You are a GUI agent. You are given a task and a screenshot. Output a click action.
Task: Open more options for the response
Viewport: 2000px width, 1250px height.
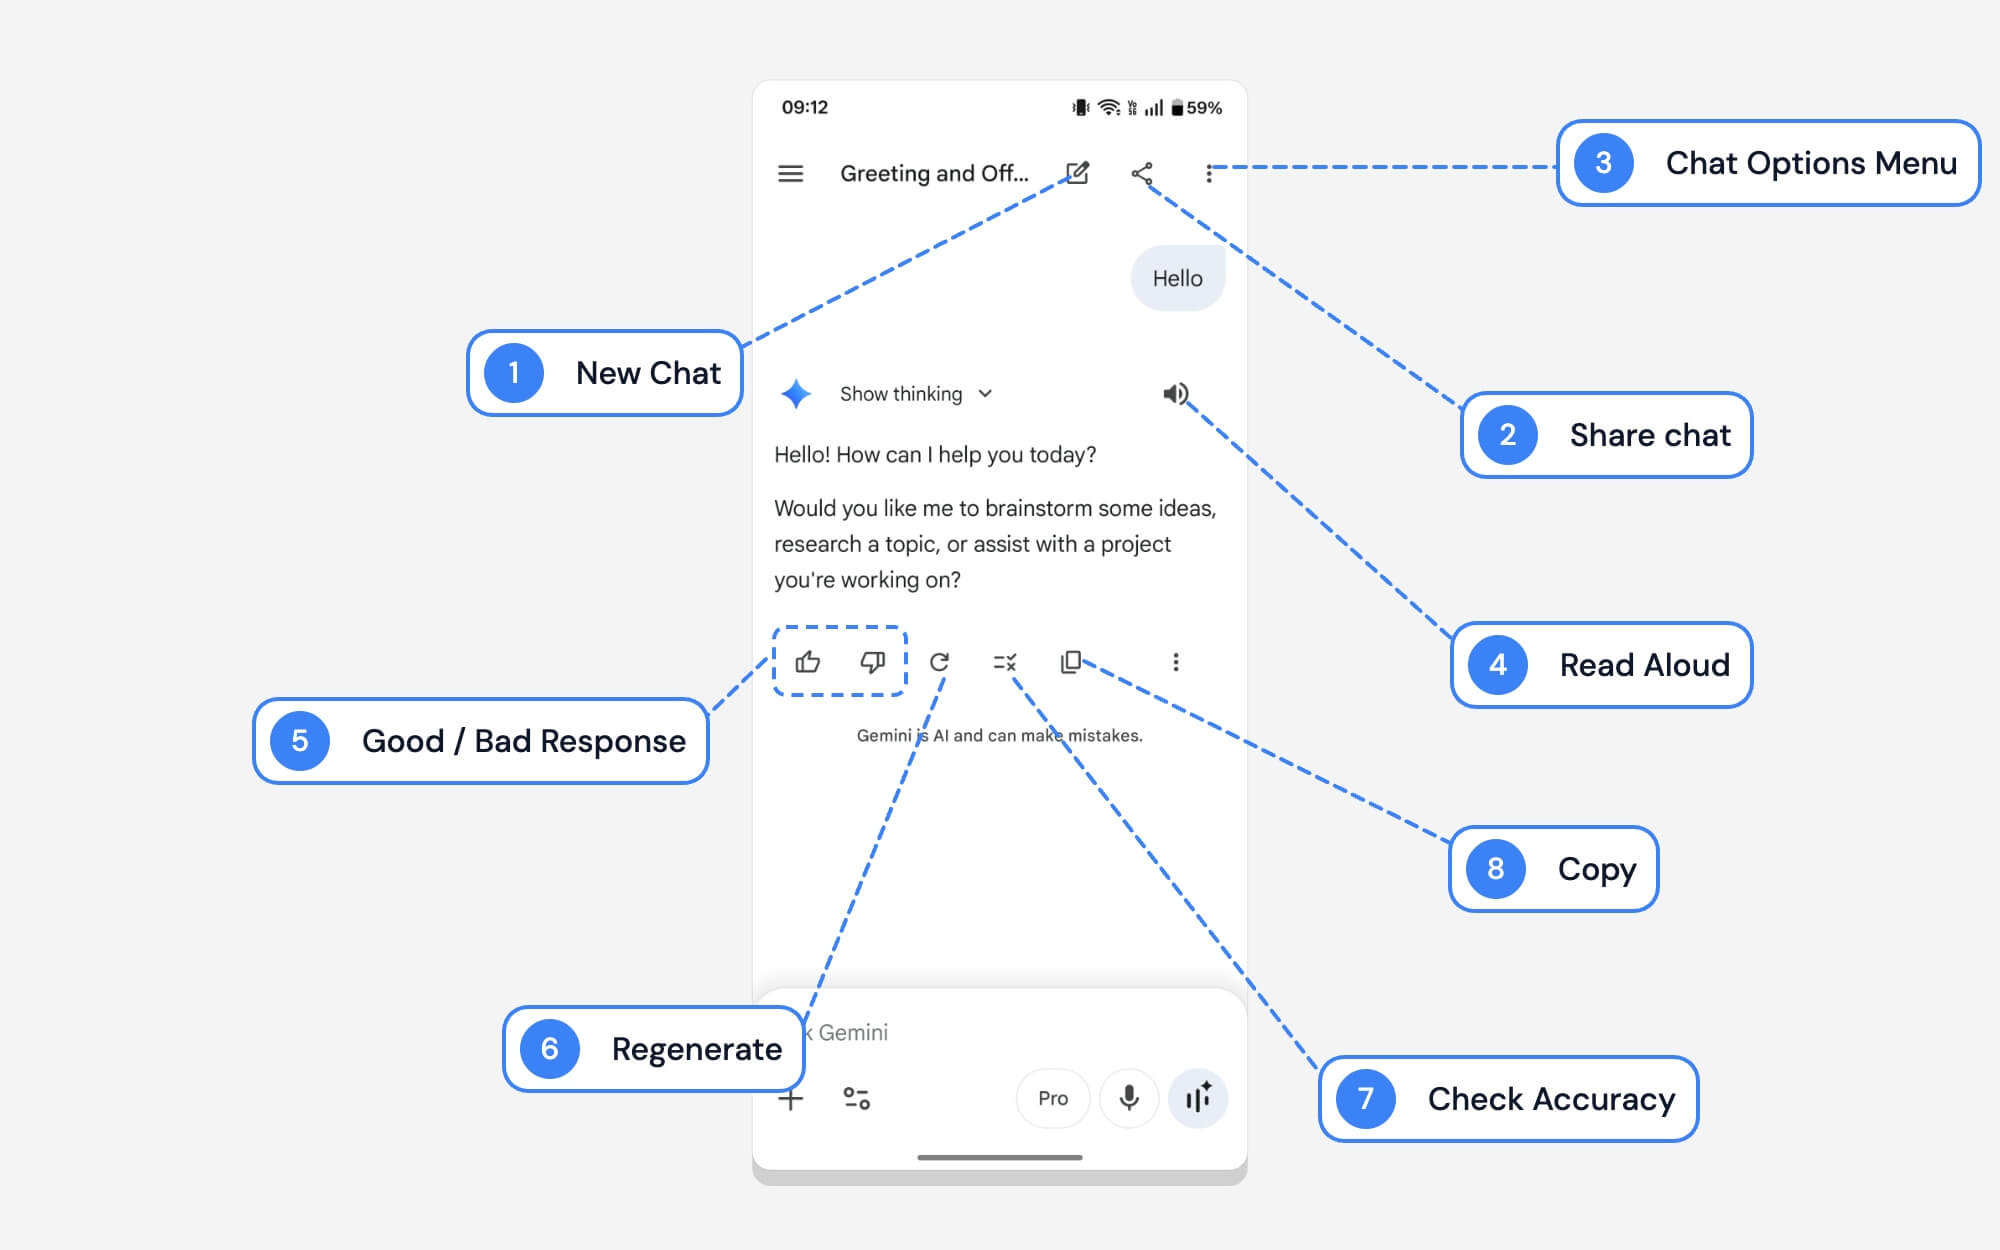click(1175, 661)
